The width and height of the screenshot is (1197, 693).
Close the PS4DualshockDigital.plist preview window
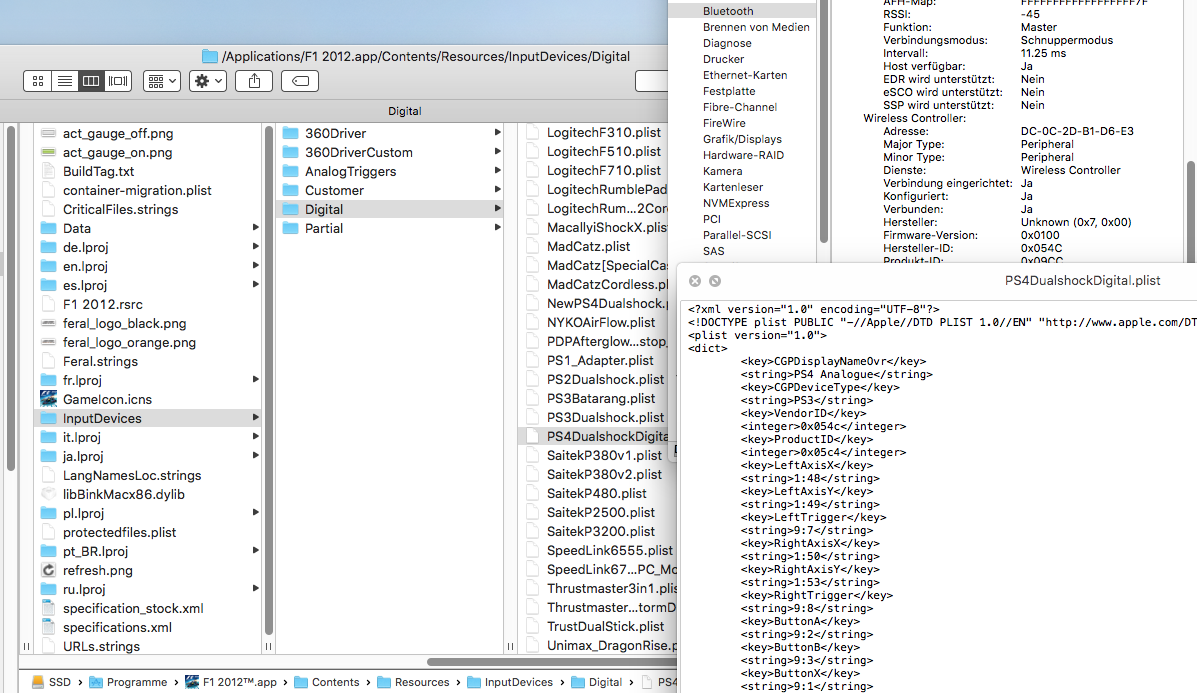[695, 281]
